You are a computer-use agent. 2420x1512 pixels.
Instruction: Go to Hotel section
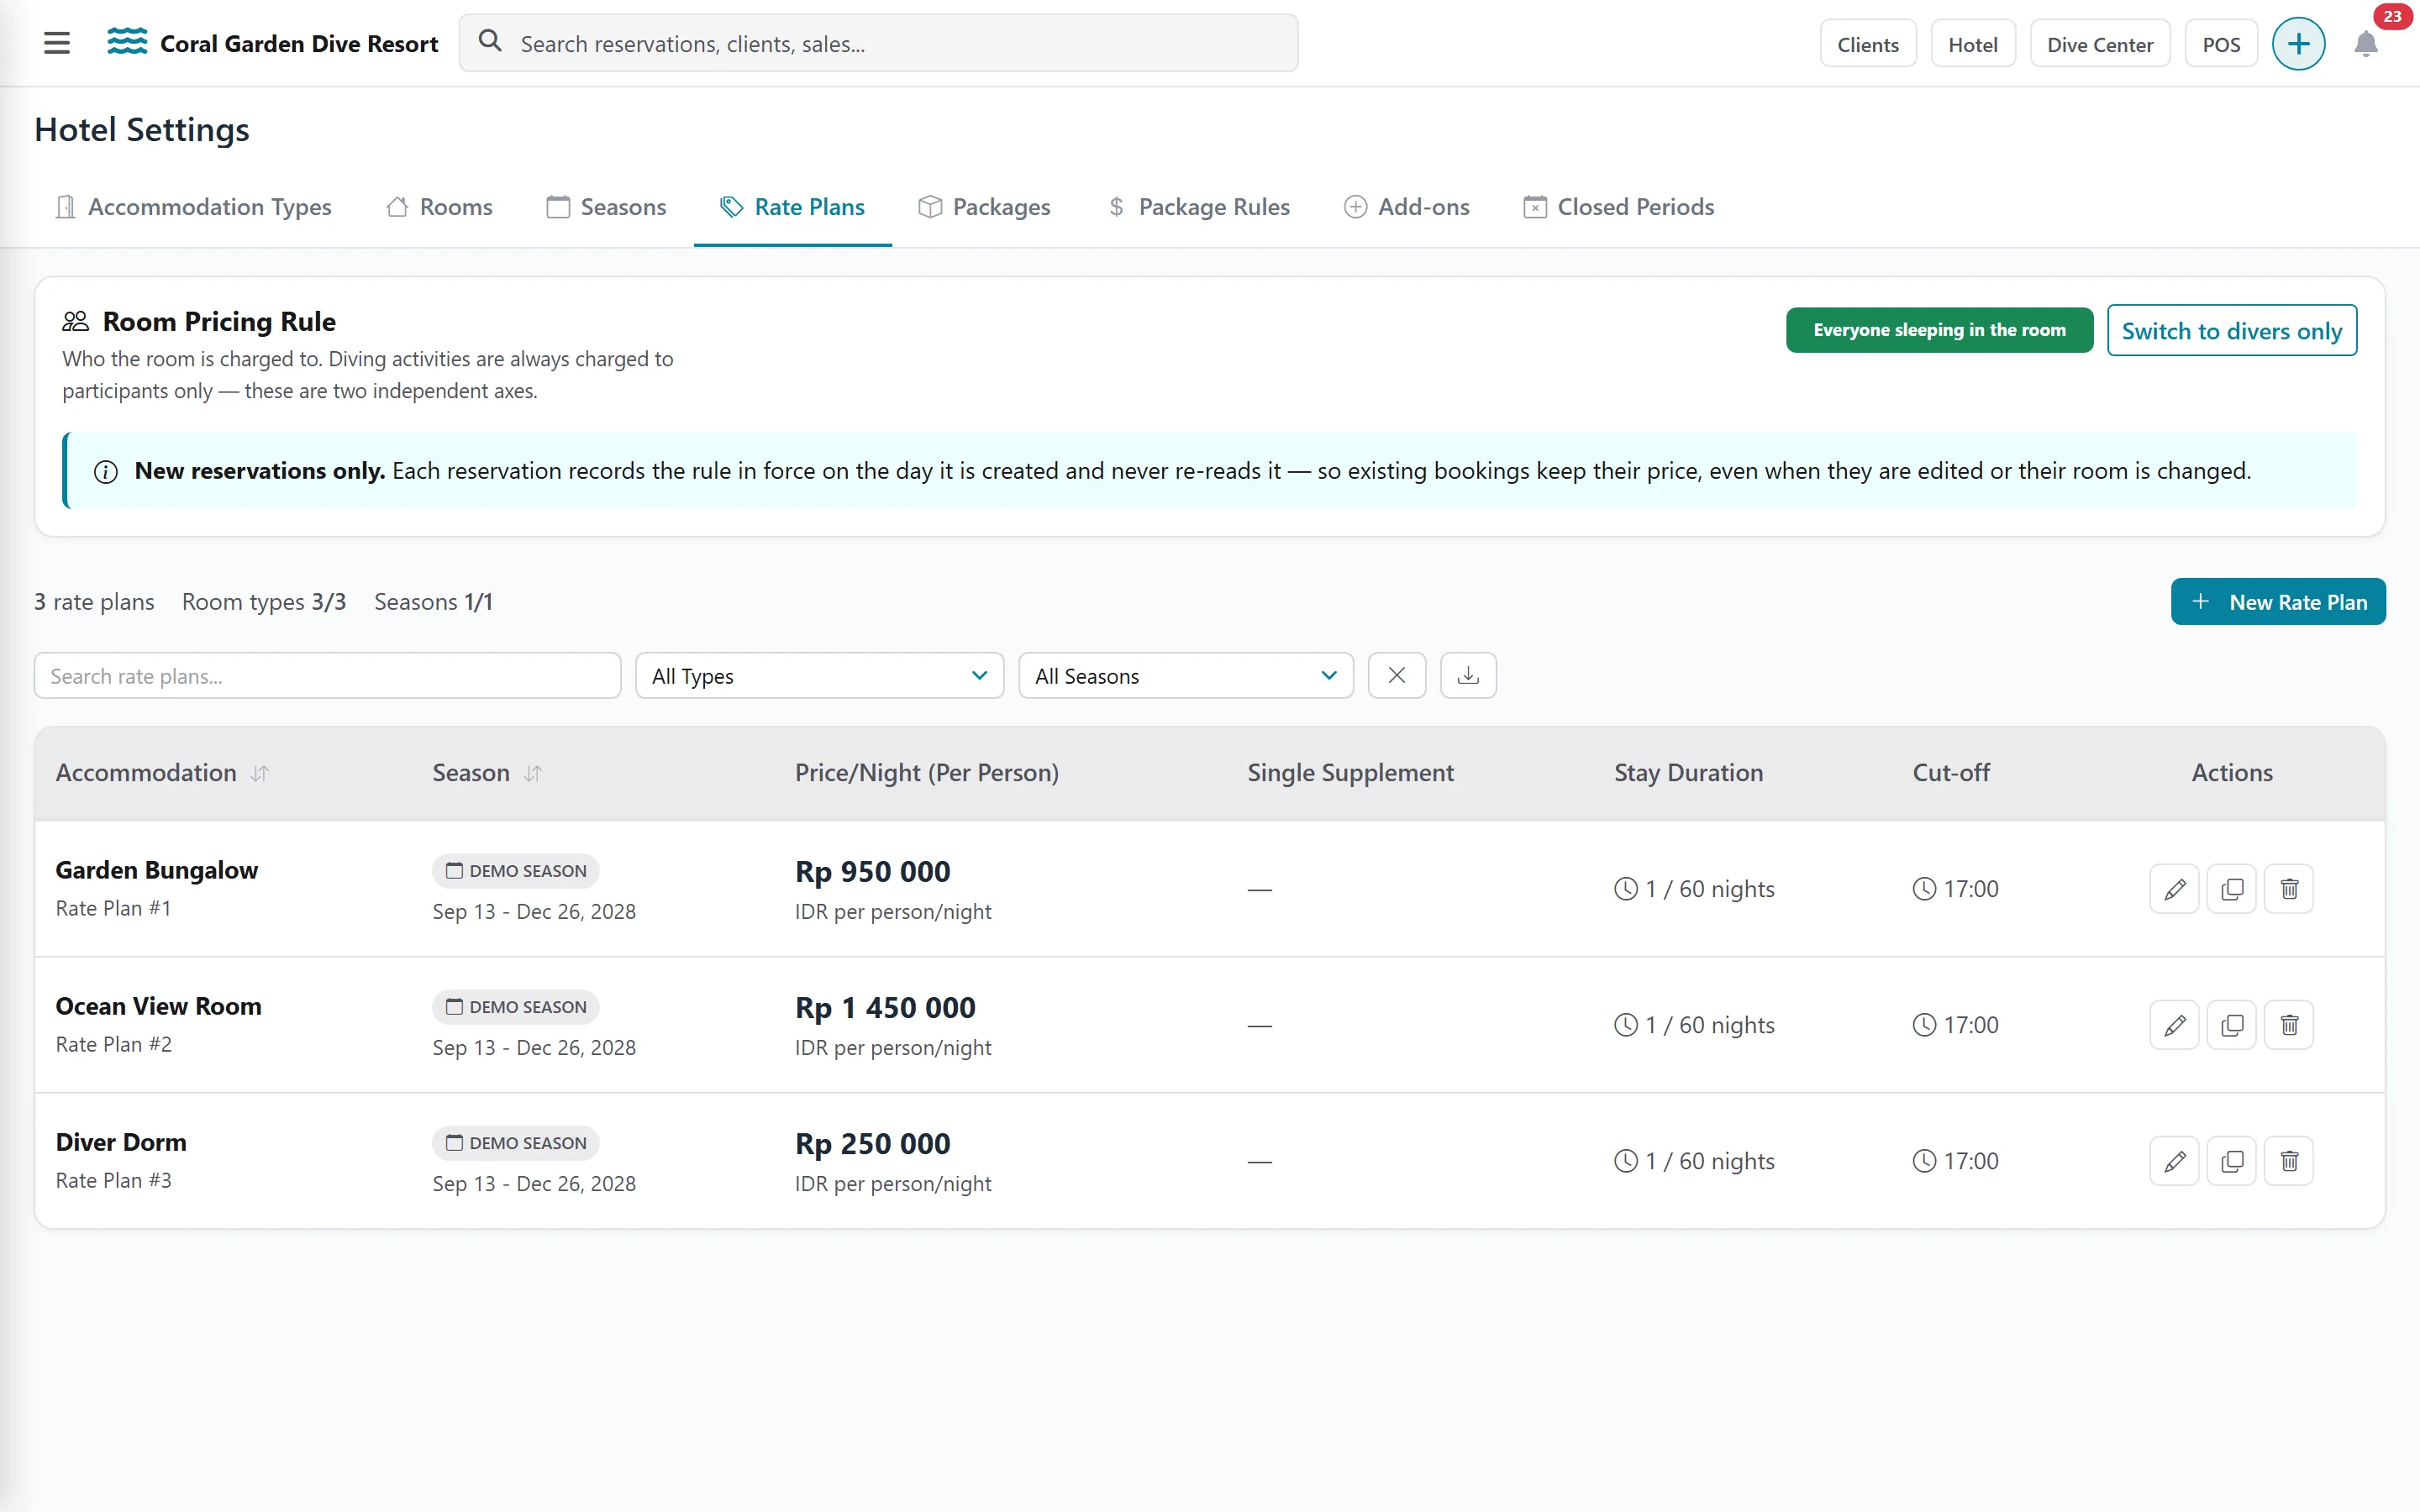coord(1972,44)
